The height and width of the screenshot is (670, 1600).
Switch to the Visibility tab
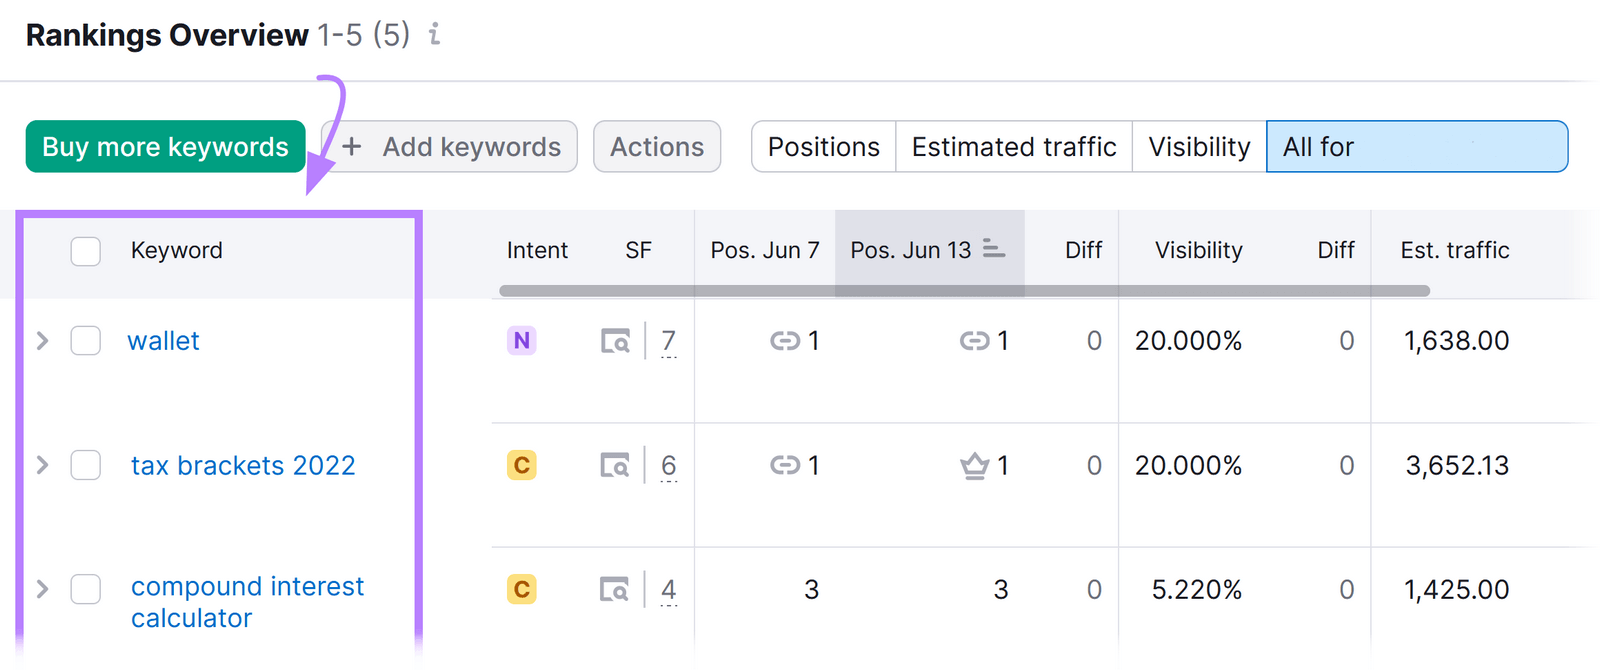(x=1198, y=147)
